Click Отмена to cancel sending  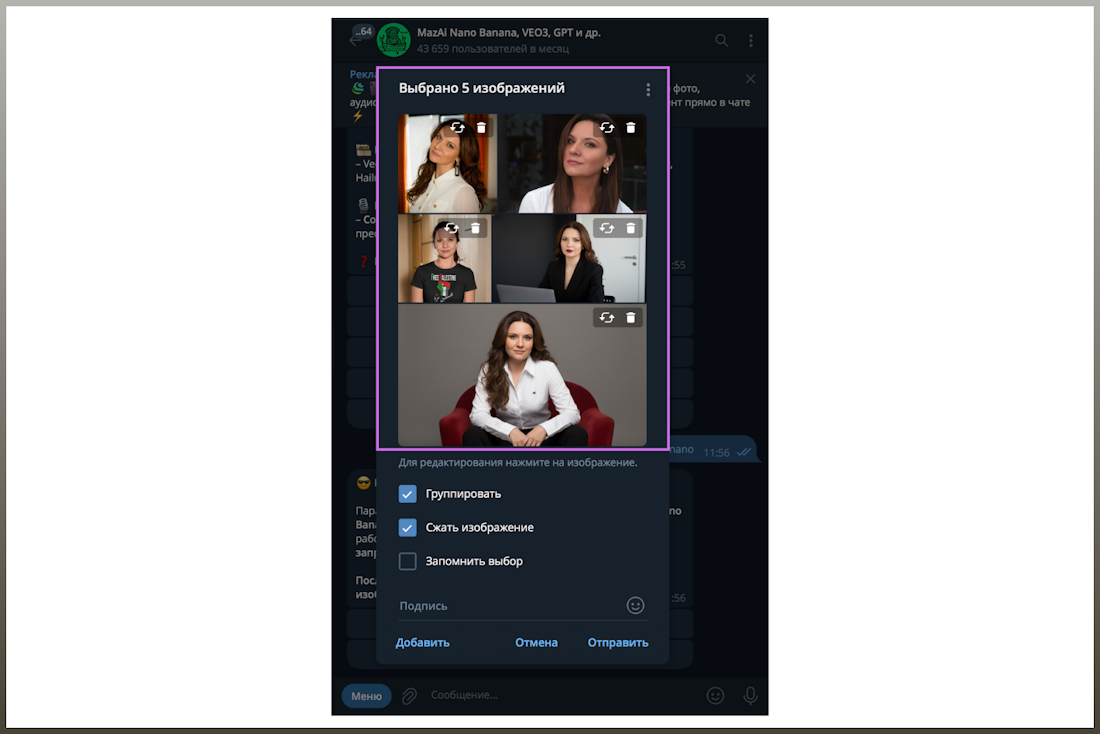coord(536,643)
